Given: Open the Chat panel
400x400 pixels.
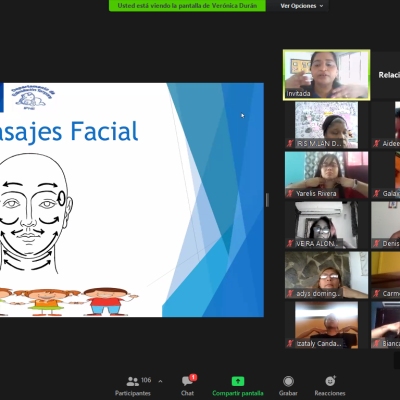Looking at the screenshot, I should pyautogui.click(x=187, y=386).
